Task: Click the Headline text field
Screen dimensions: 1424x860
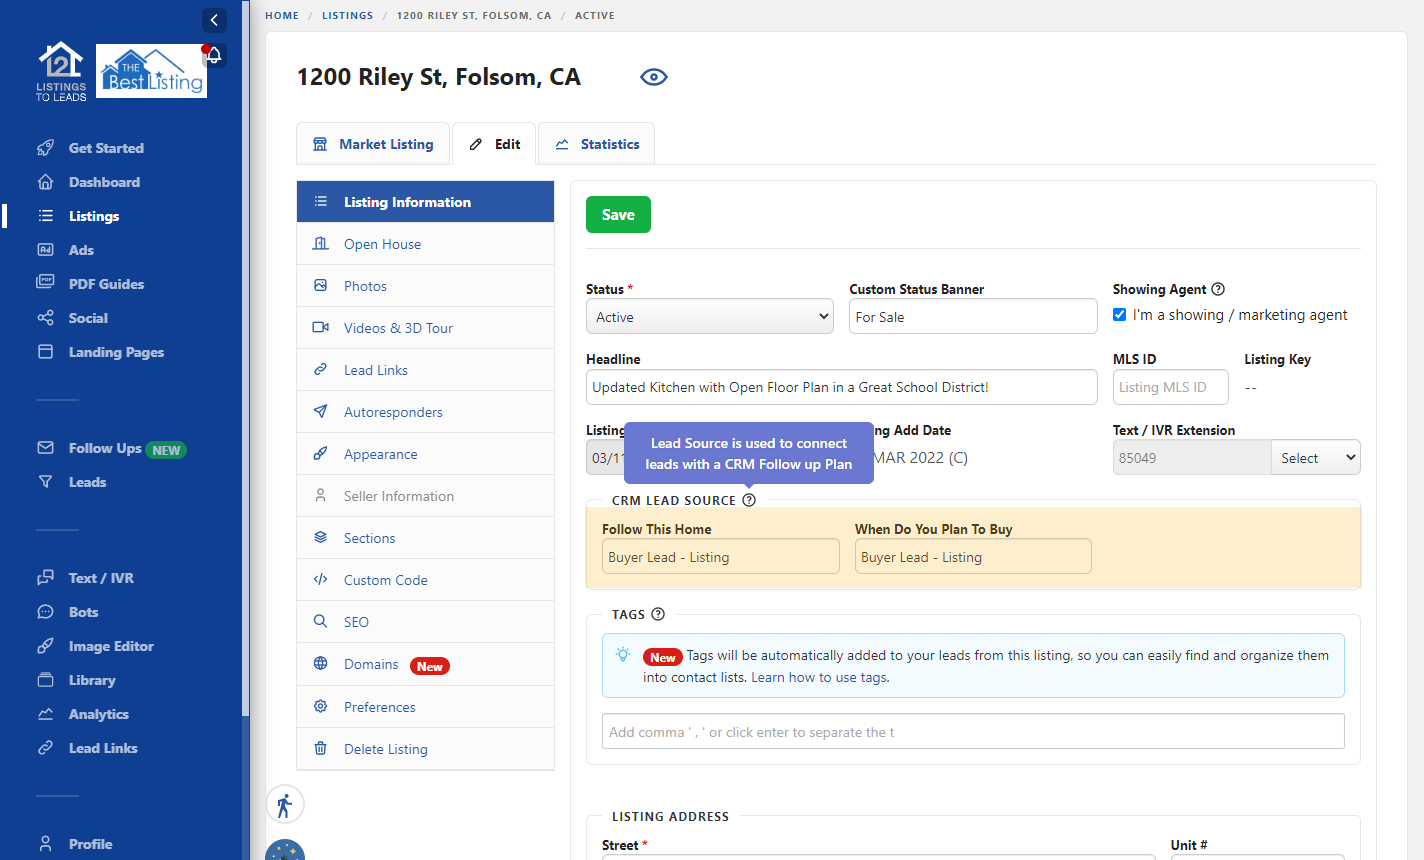Action: [841, 387]
